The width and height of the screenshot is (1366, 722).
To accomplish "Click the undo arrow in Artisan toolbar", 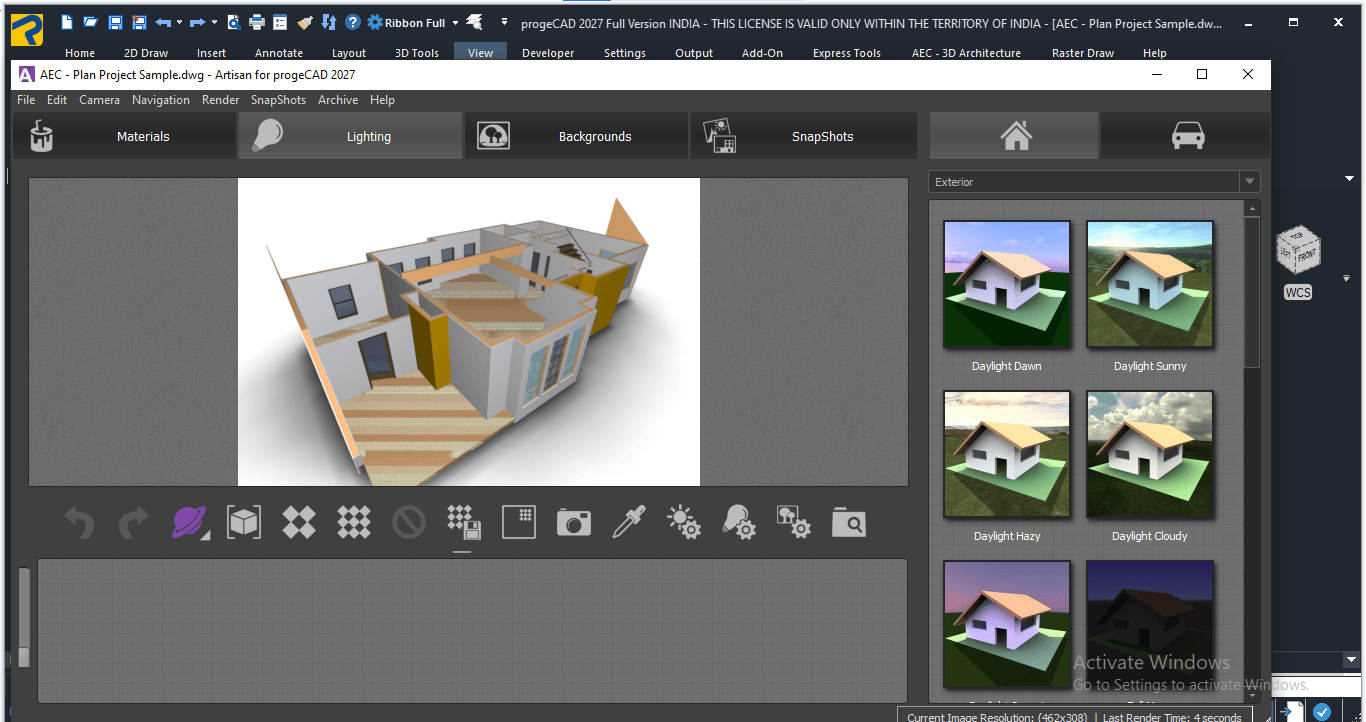I will tap(79, 522).
